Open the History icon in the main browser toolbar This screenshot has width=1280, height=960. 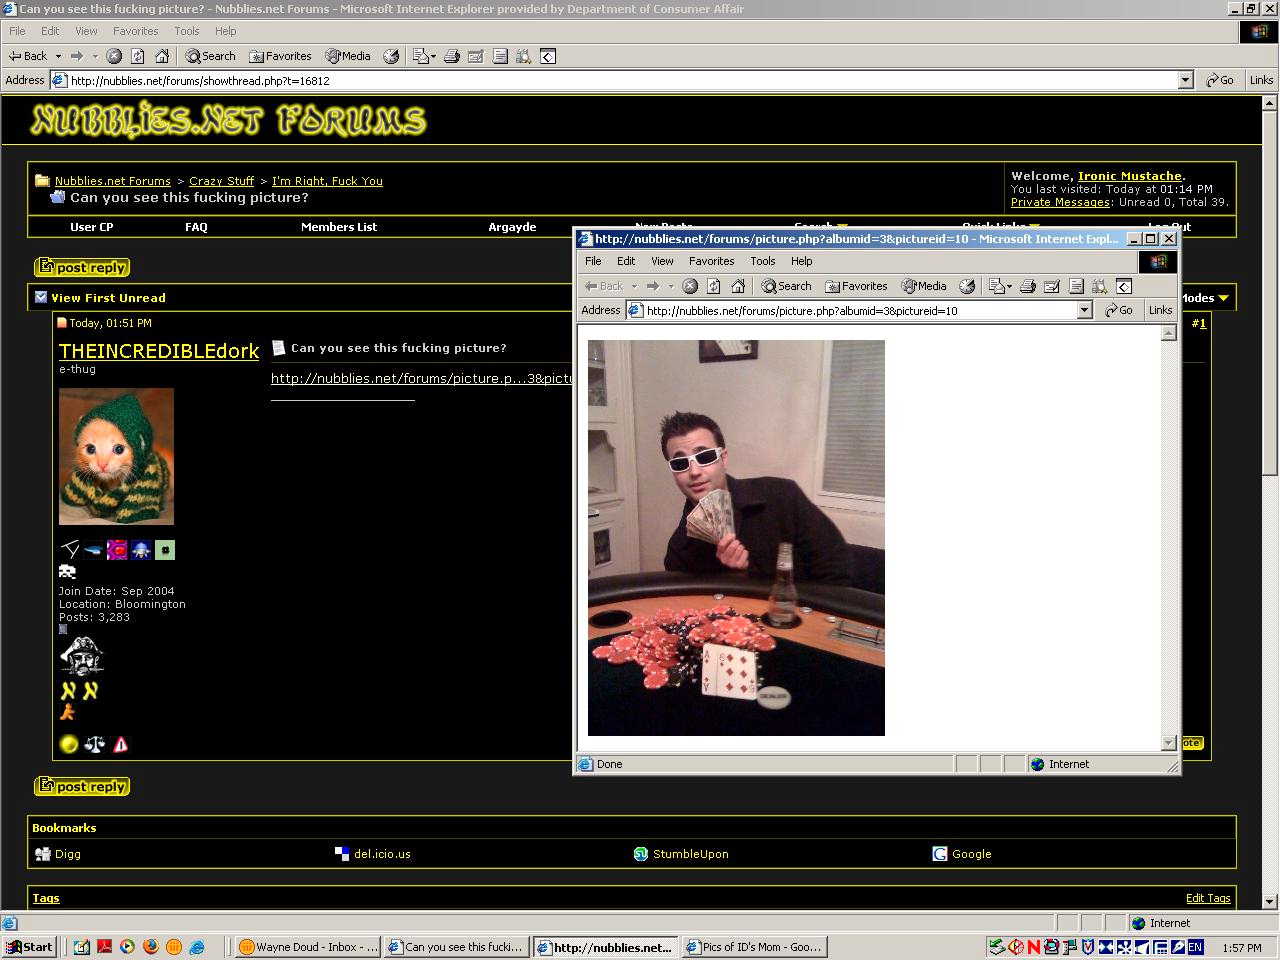[x=392, y=56]
